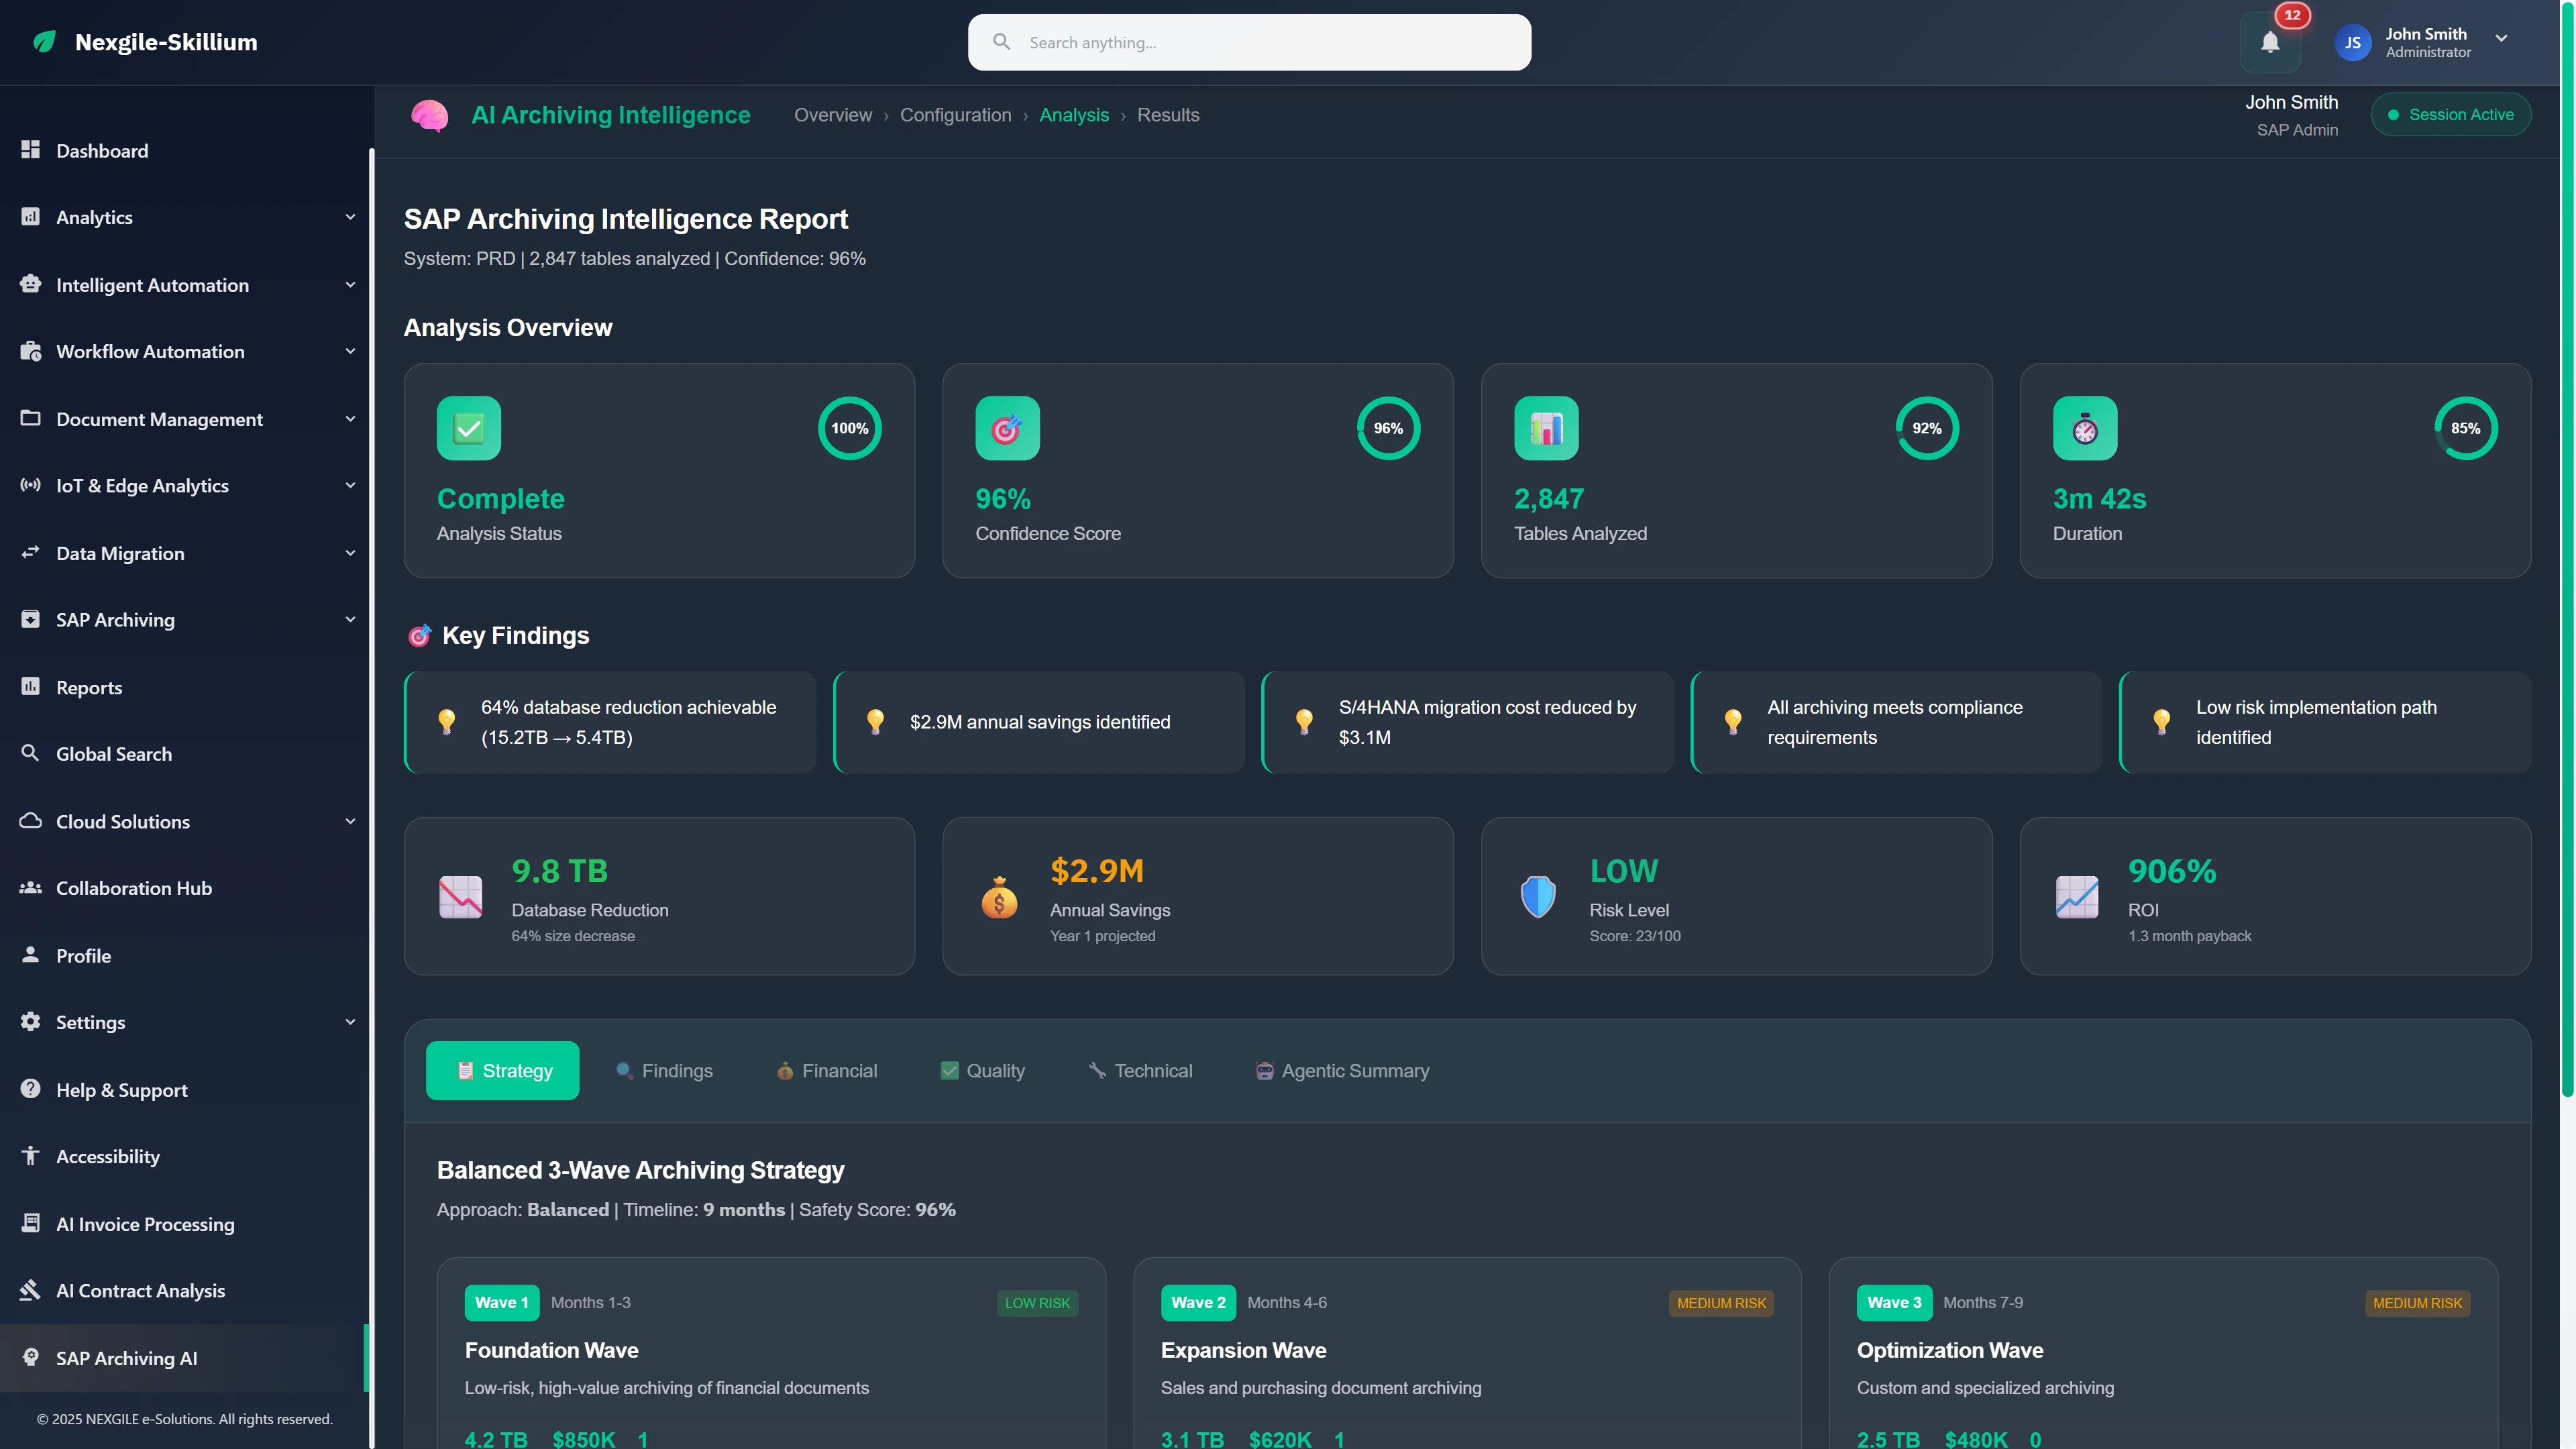Viewport: 2576px width, 1449px height.
Task: Open the Agentic Summary tab
Action: [1343, 1070]
